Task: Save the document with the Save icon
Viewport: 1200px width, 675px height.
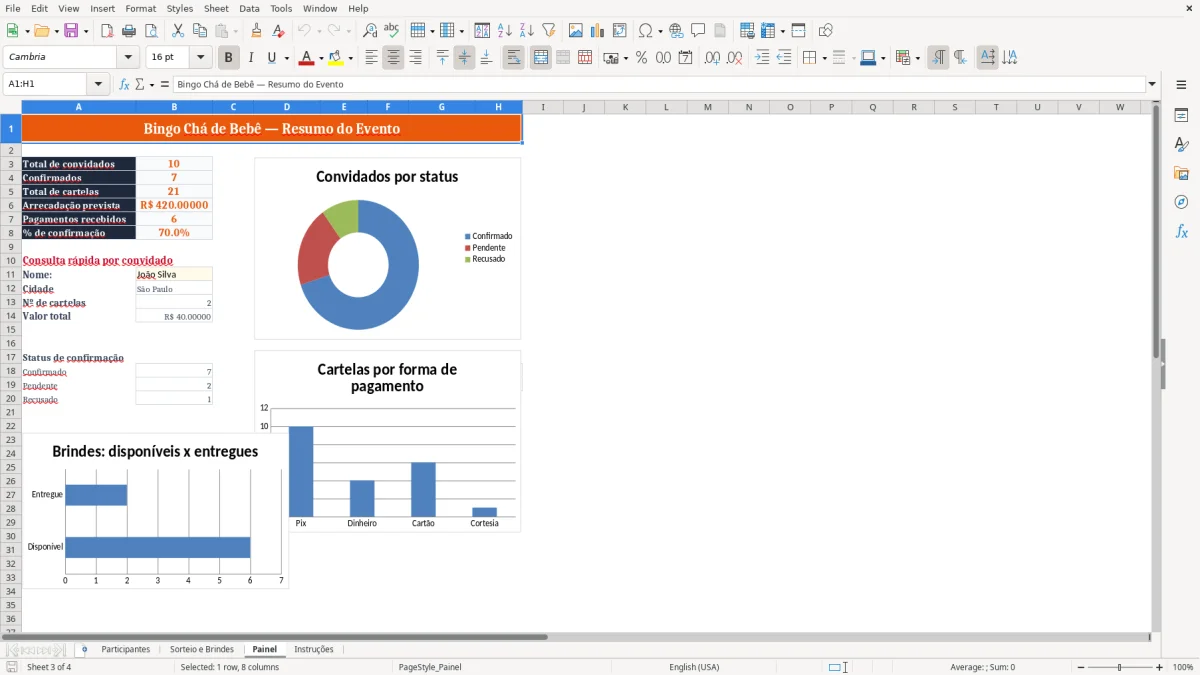Action: (x=71, y=31)
